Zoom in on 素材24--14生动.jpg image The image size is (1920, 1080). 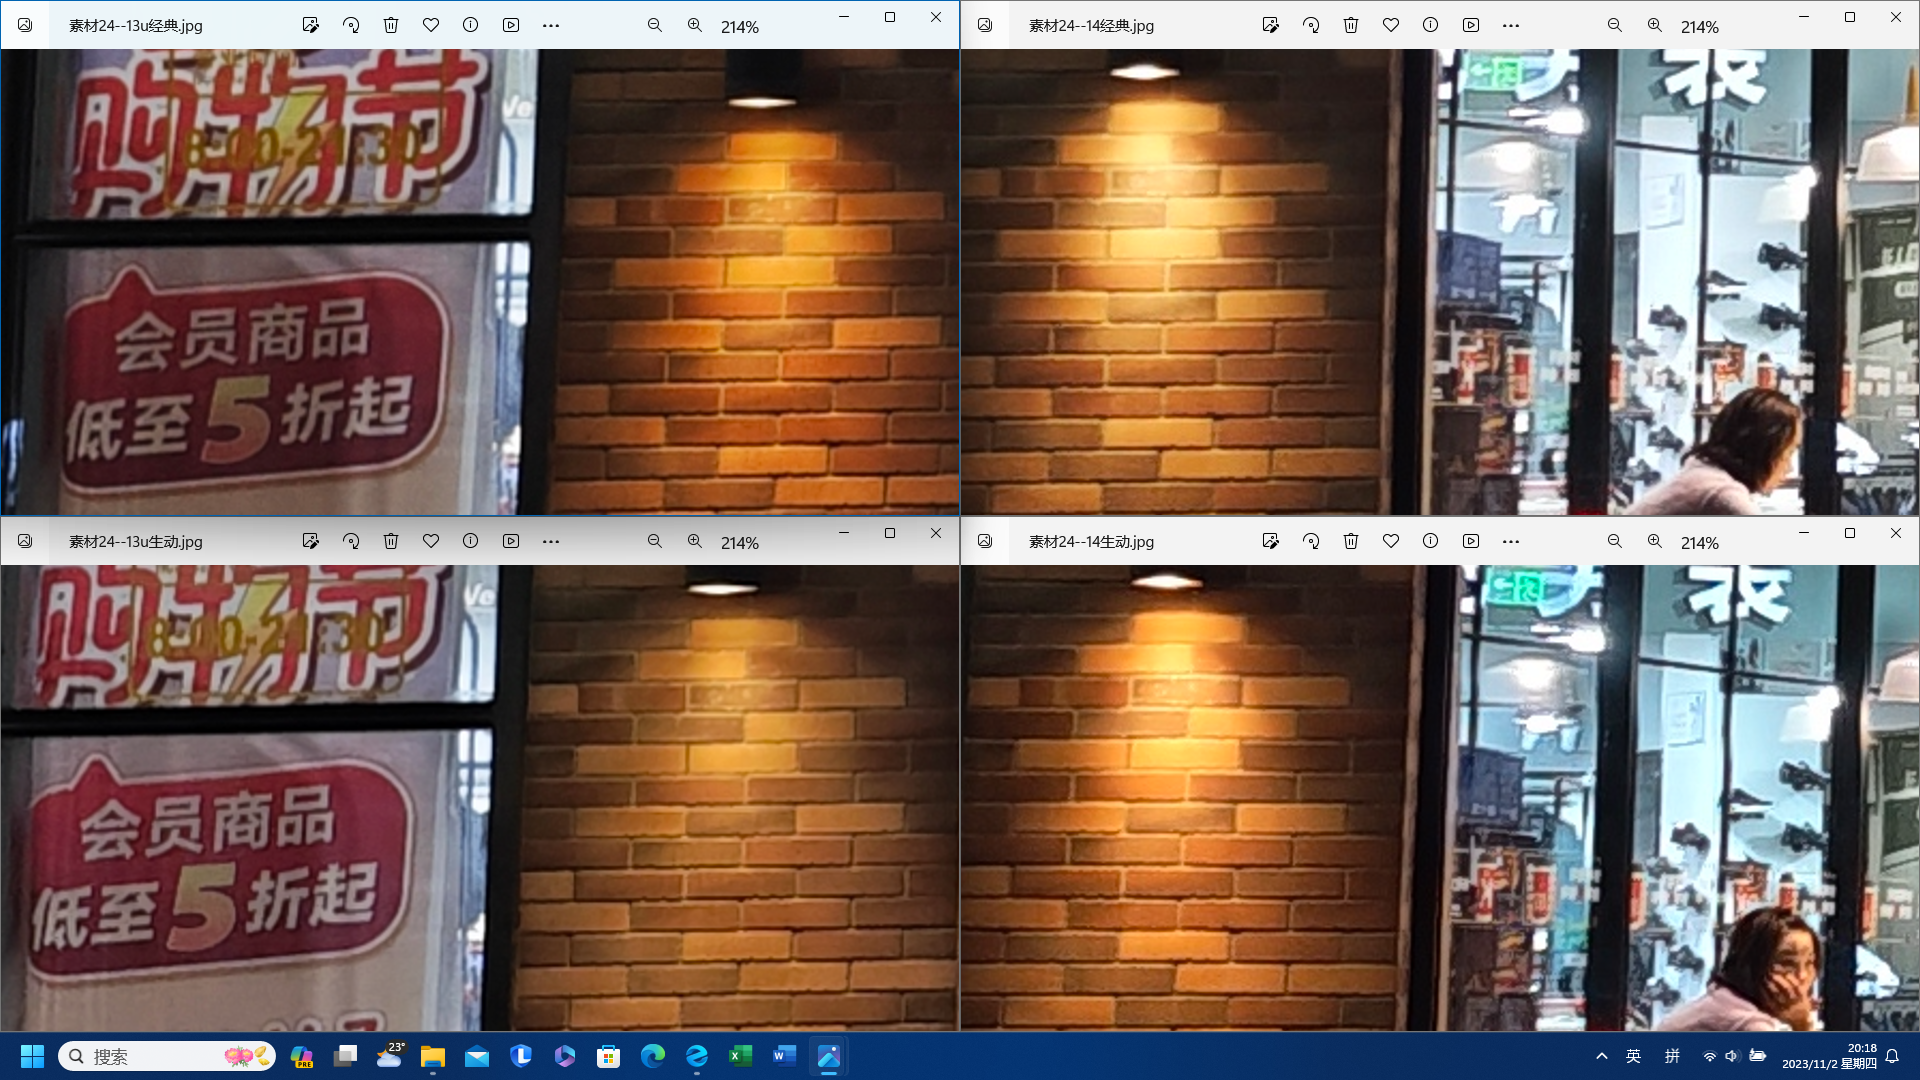1655,541
